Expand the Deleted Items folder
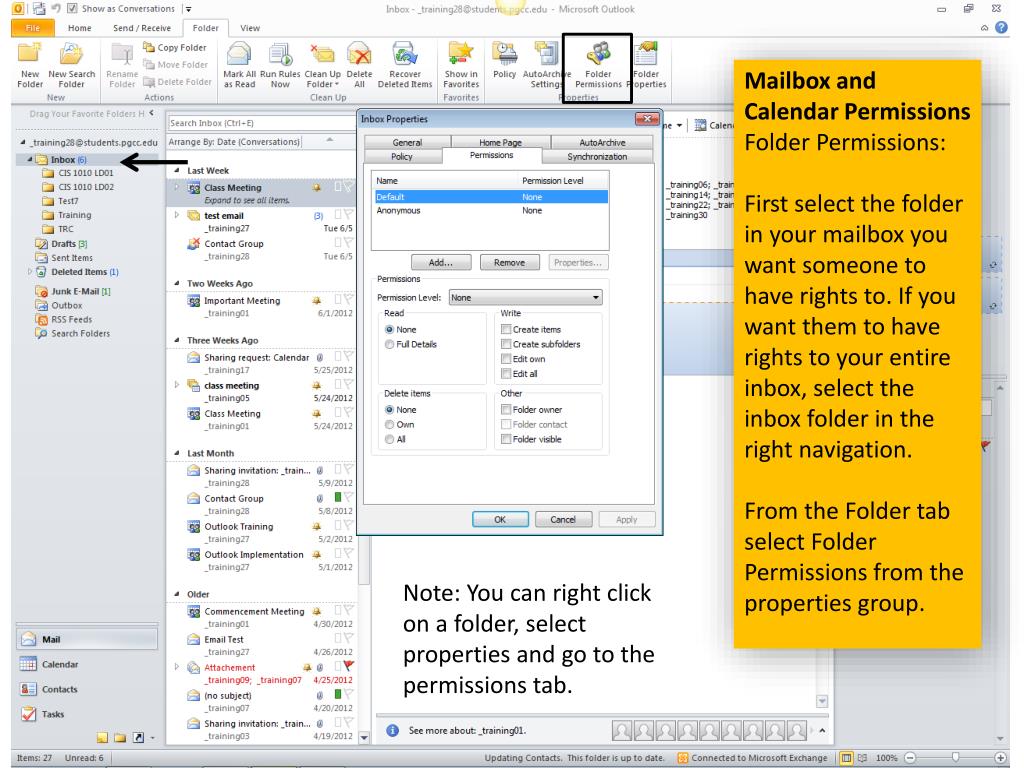 click(29, 272)
